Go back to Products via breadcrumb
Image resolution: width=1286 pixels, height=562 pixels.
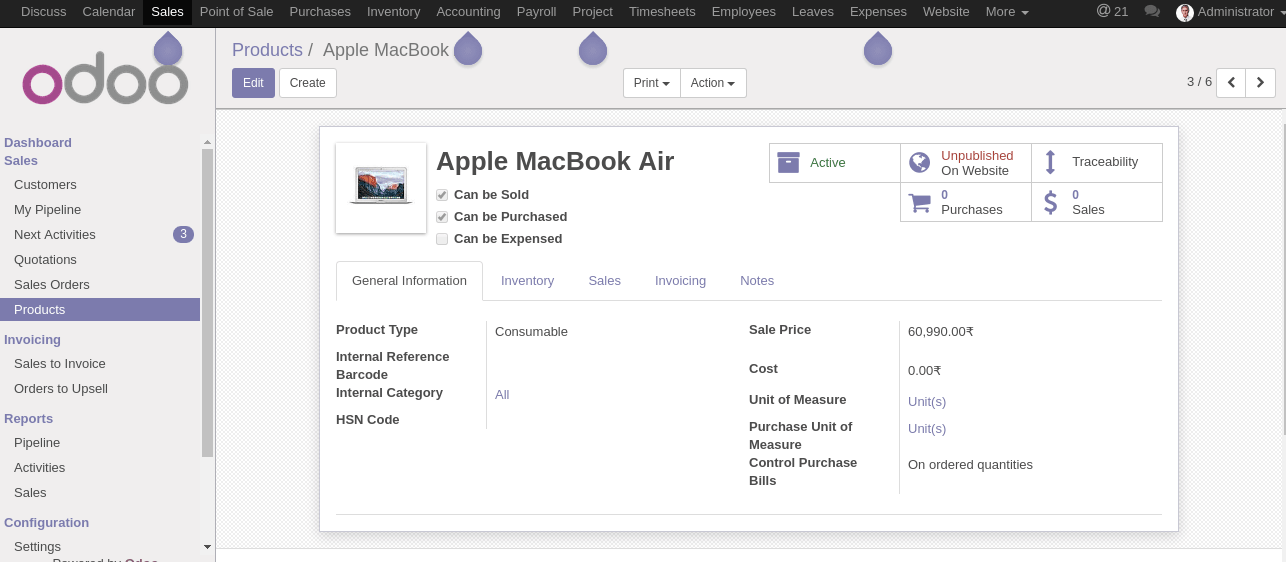point(267,50)
